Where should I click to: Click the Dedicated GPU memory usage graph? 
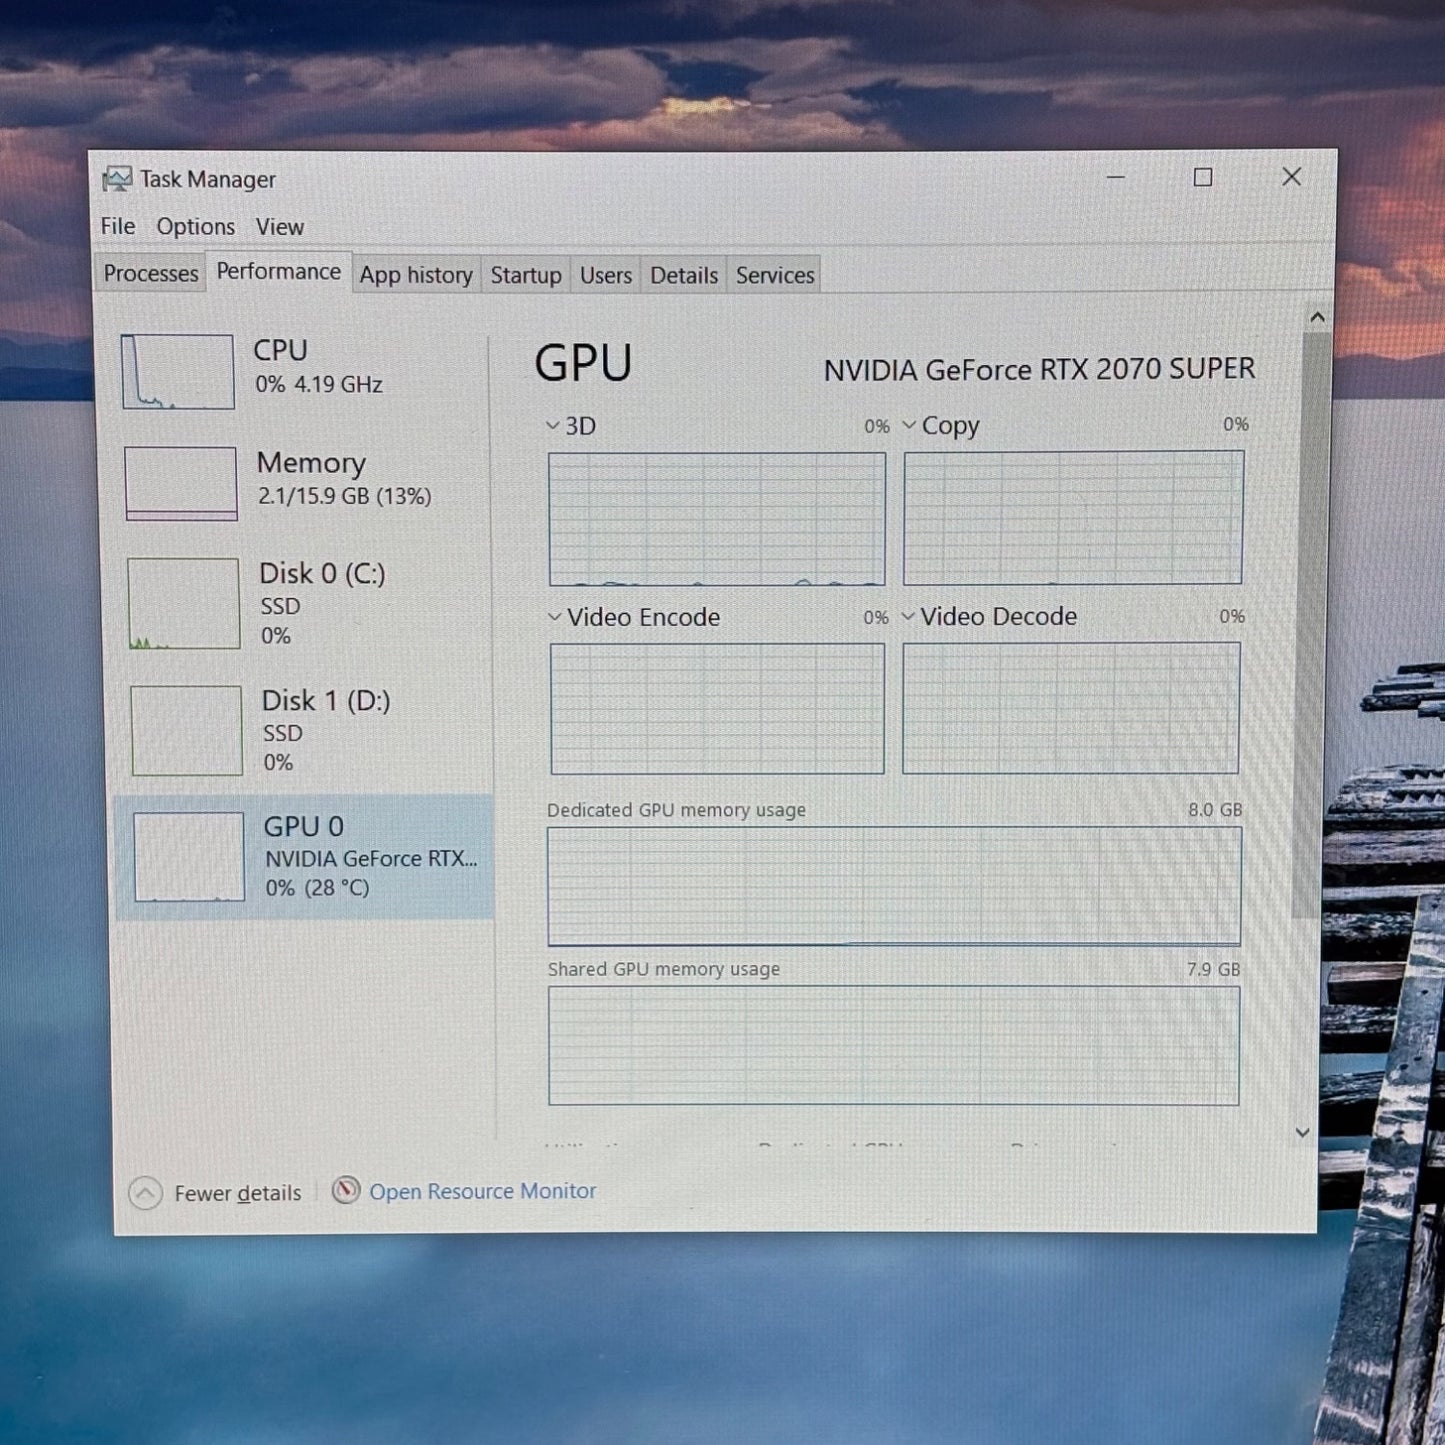894,886
